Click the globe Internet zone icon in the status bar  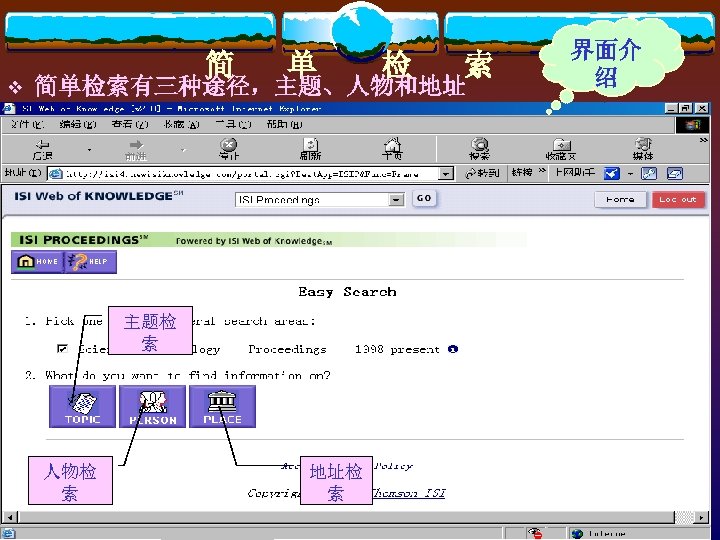pos(577,534)
